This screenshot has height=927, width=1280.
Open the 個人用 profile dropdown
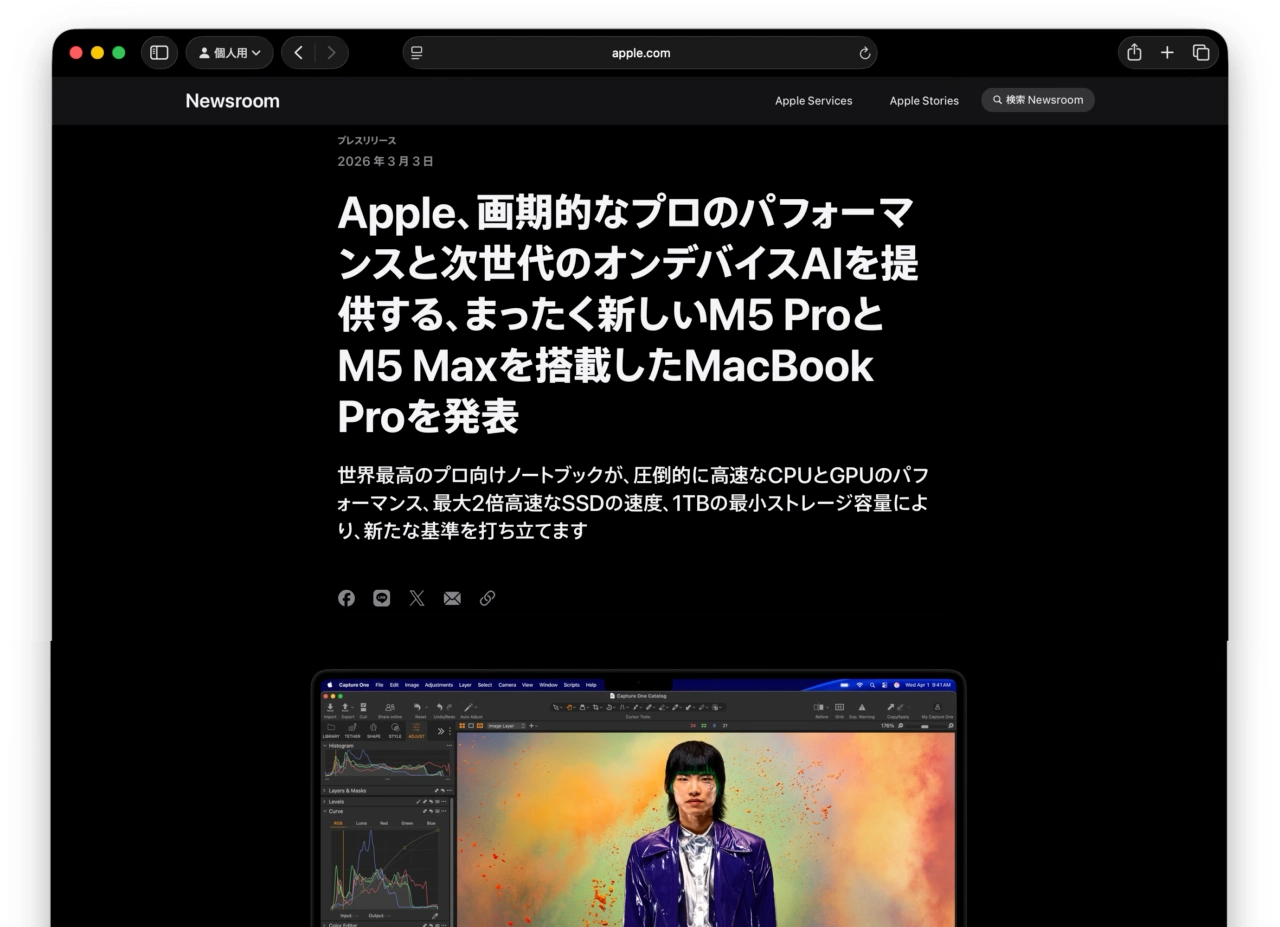pos(229,52)
